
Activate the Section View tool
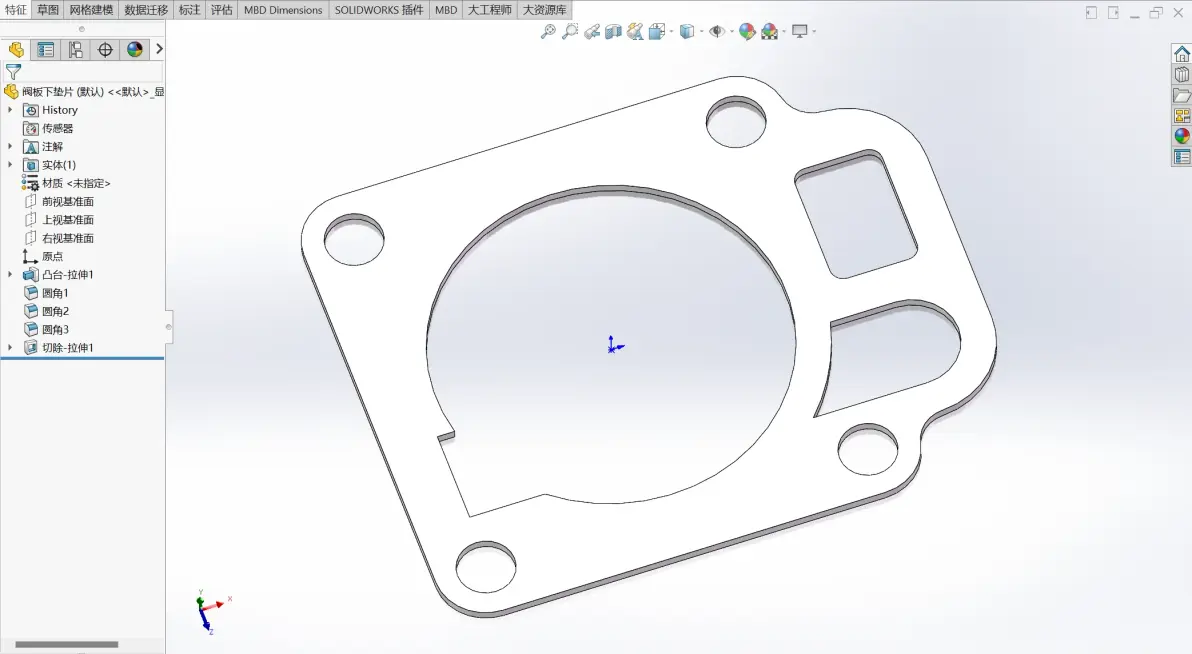(x=613, y=31)
